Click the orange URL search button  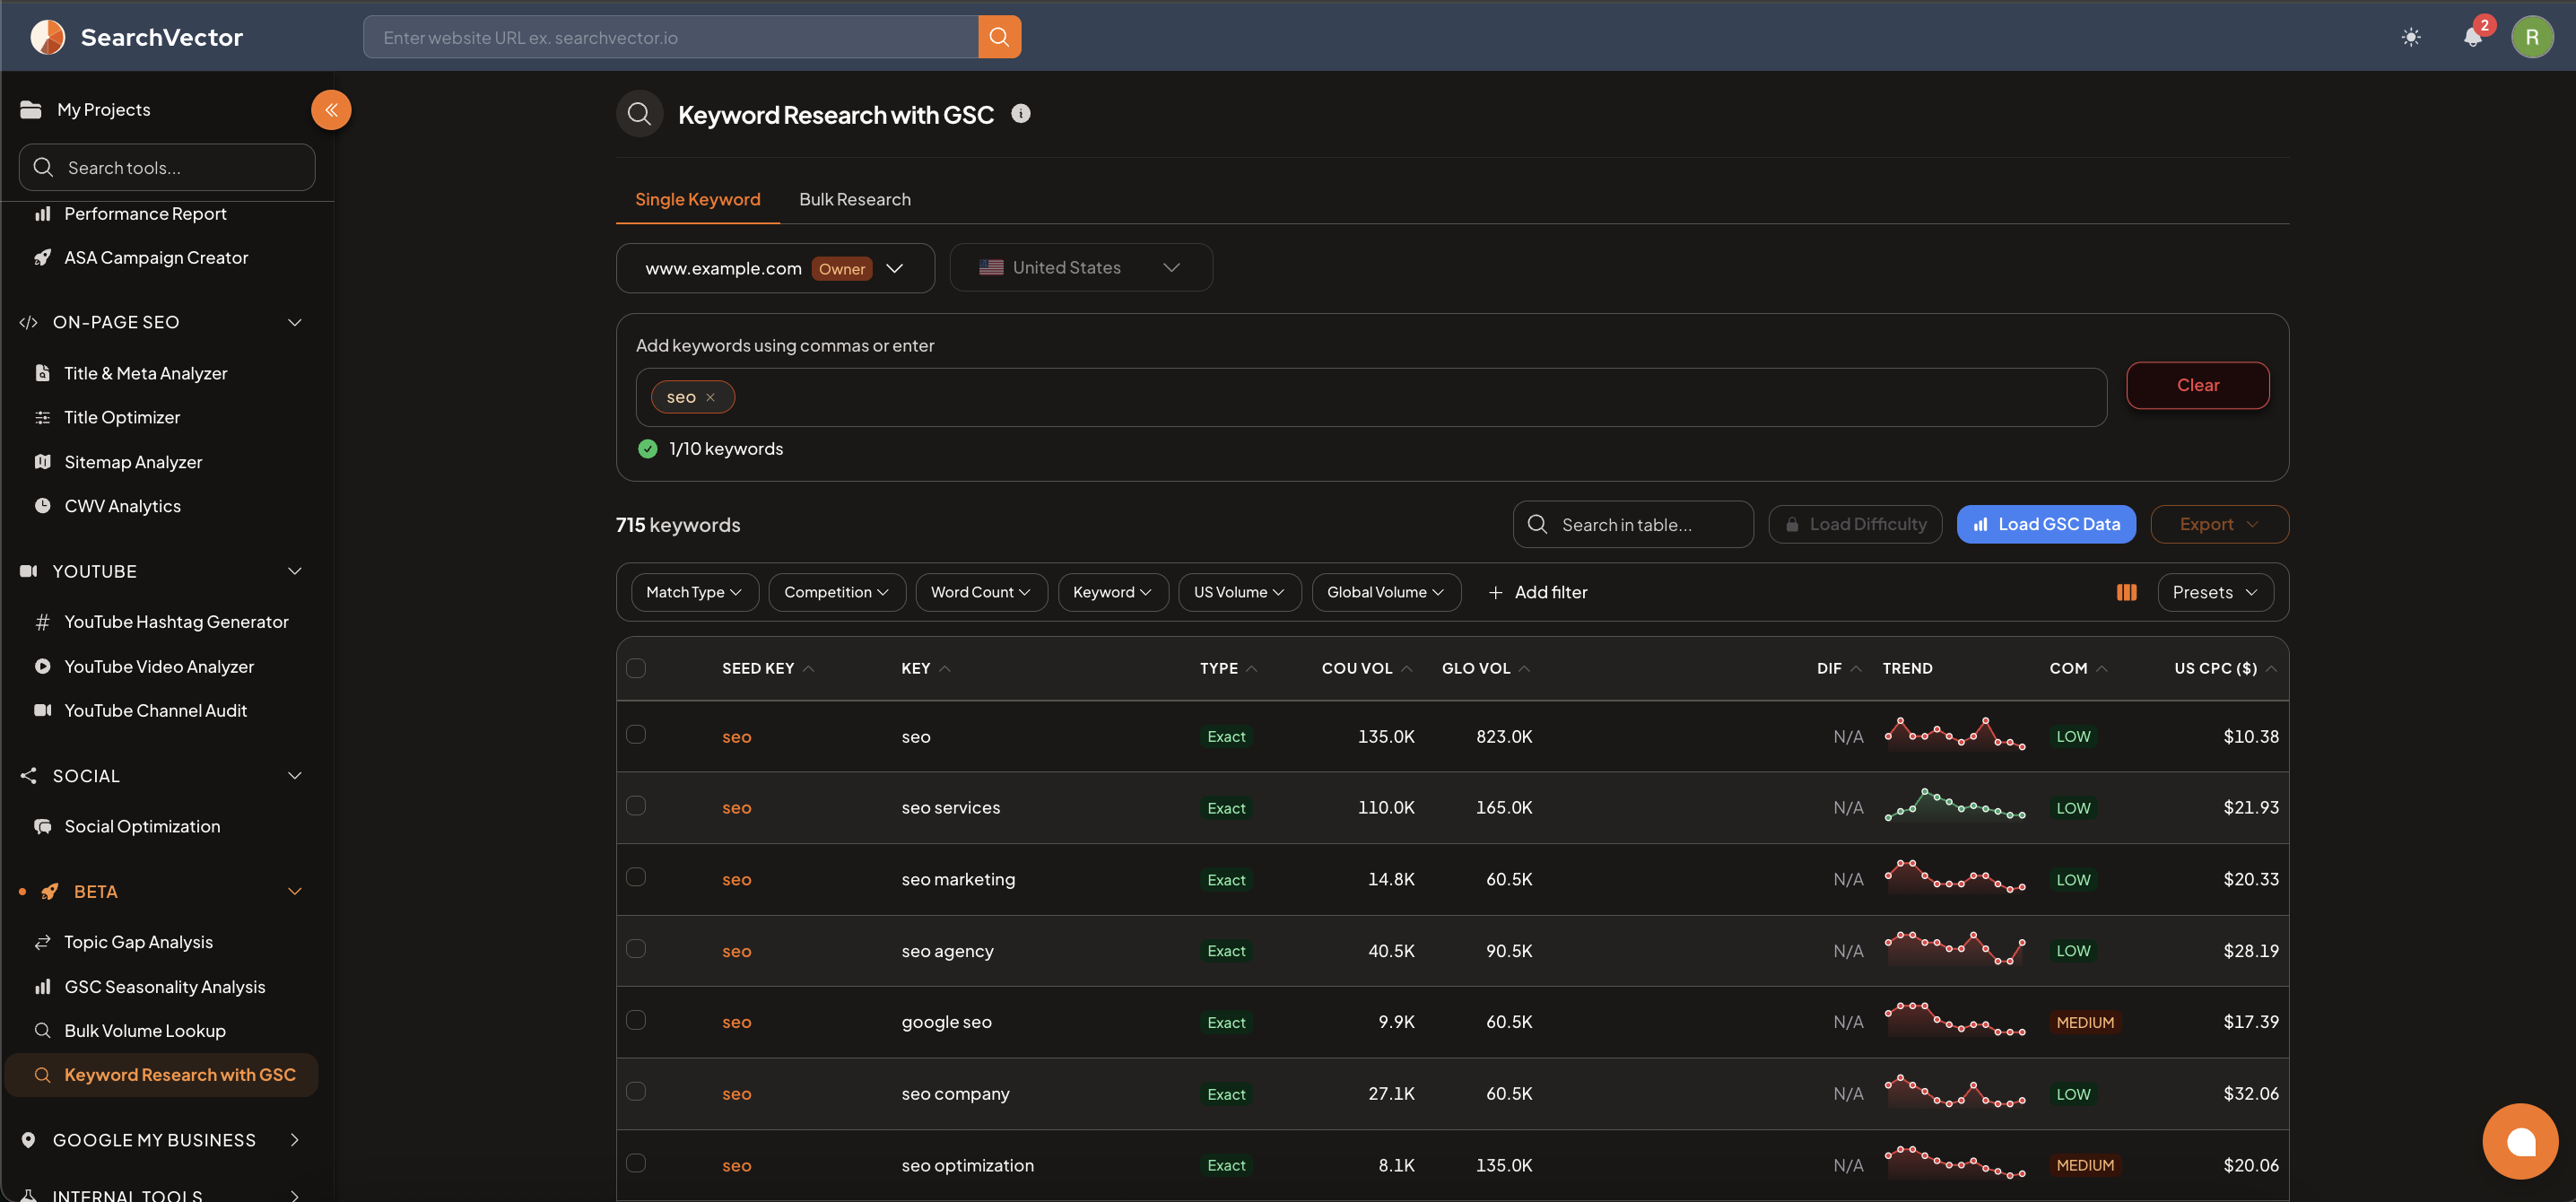(999, 37)
